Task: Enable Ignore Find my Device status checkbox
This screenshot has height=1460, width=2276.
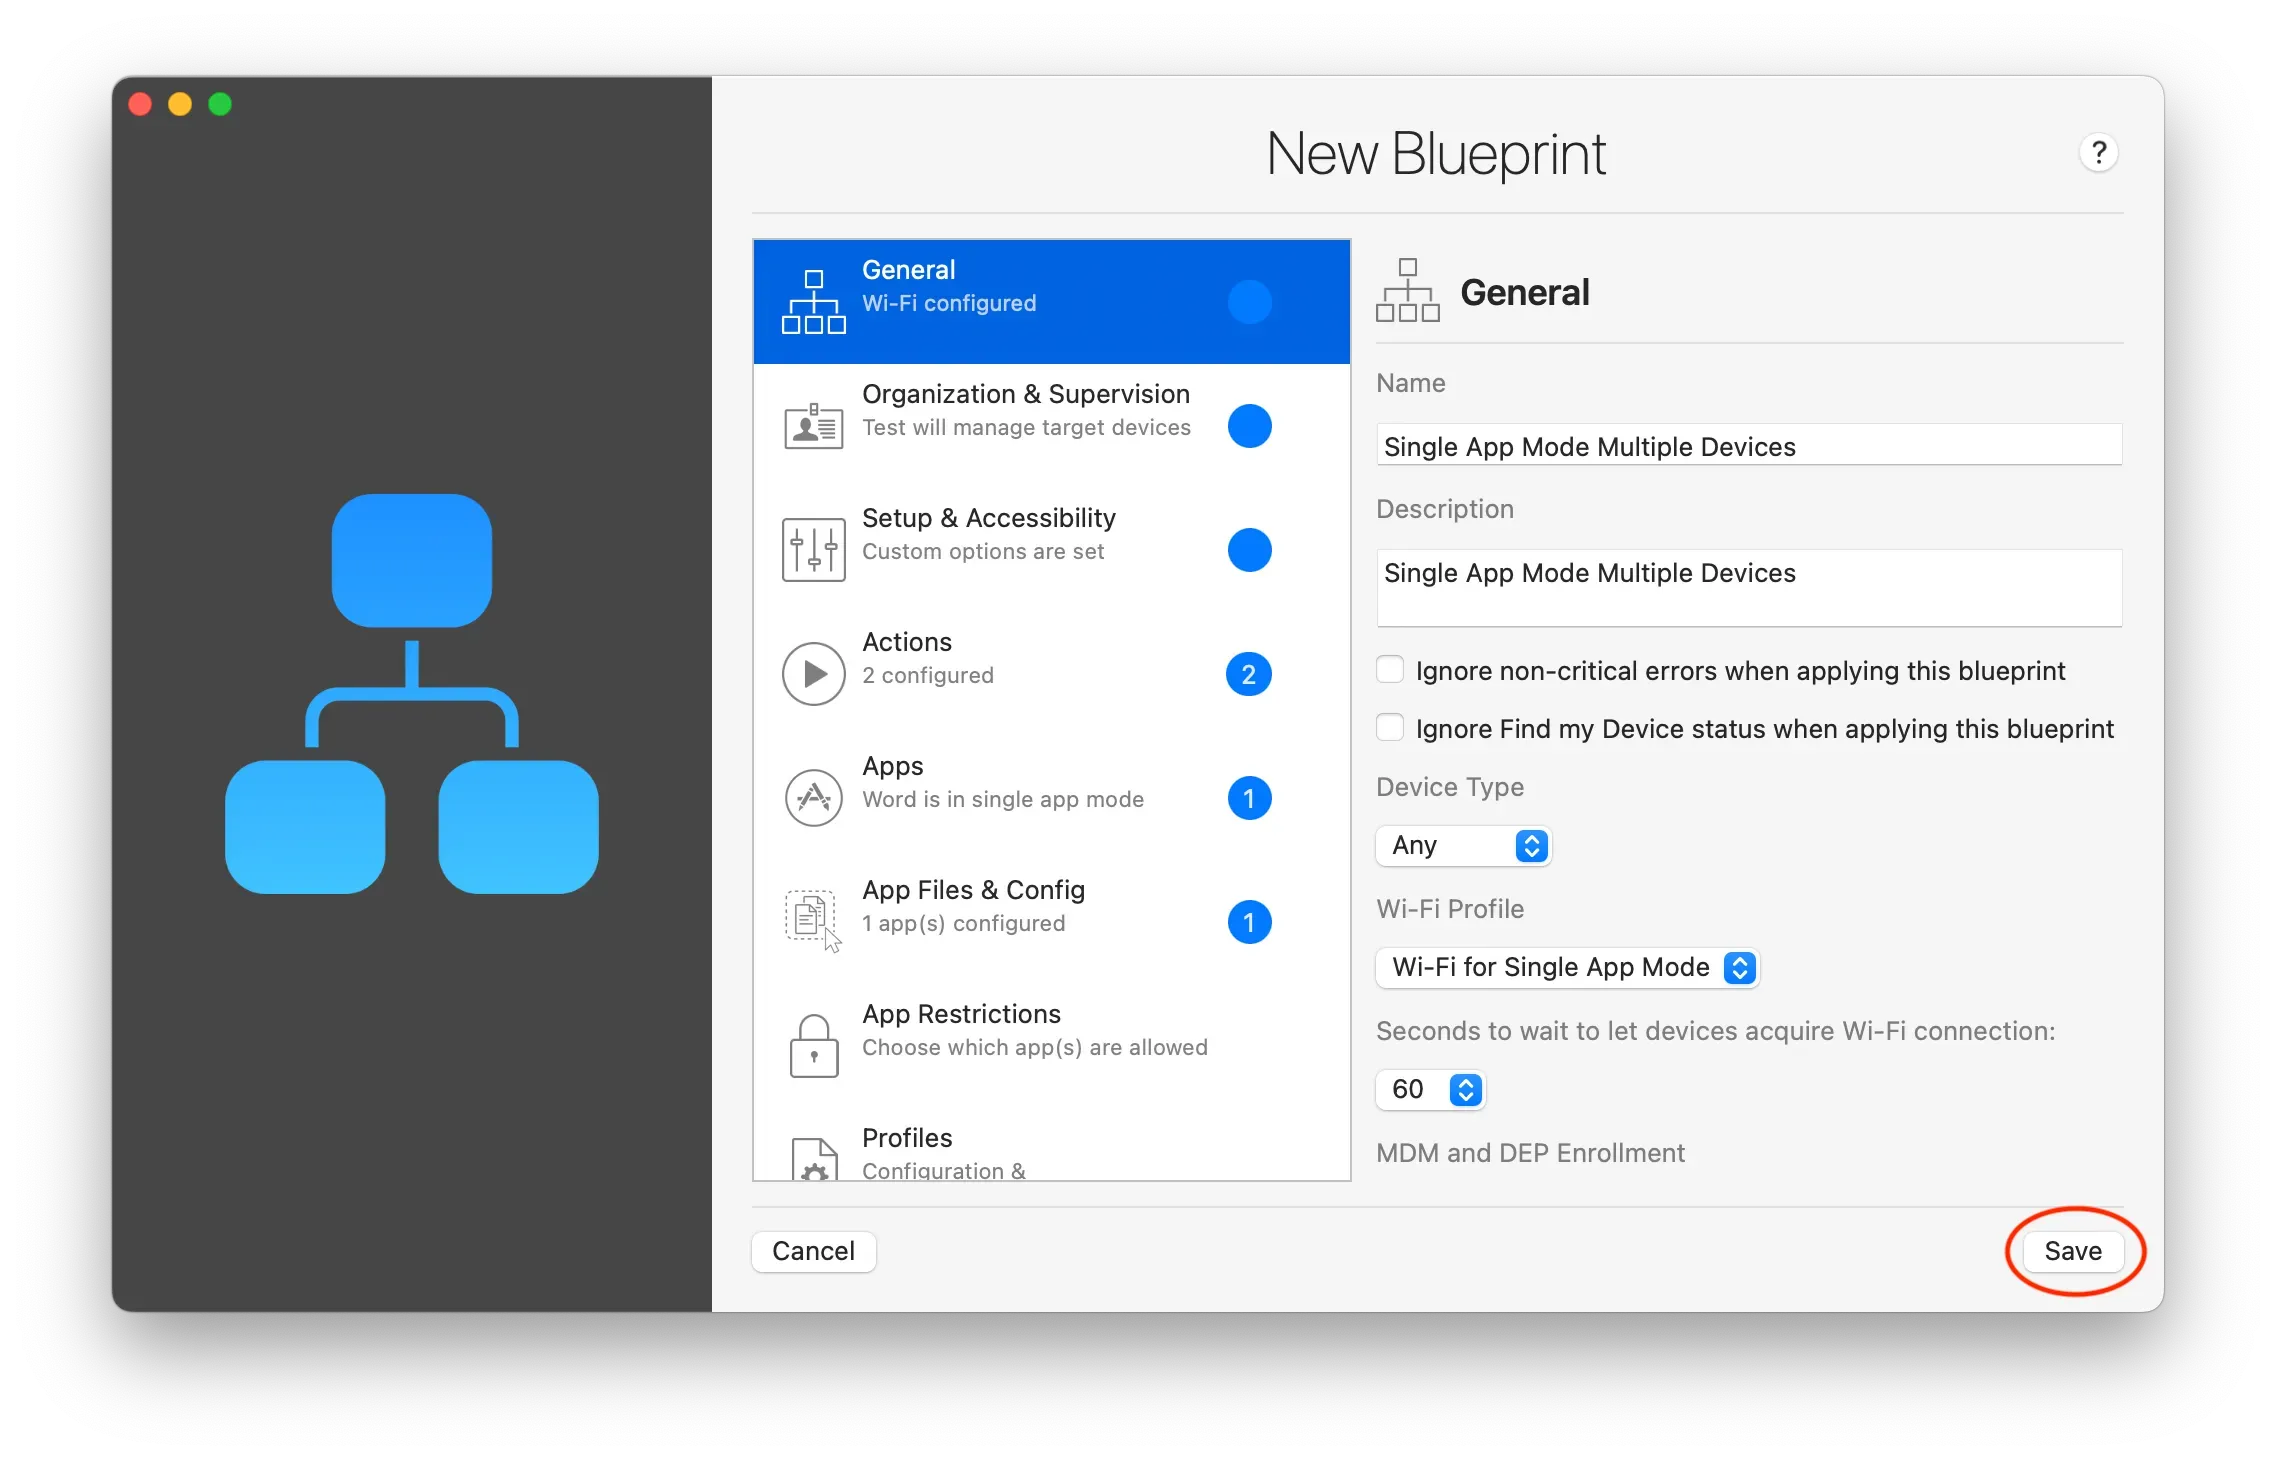Action: pyautogui.click(x=1390, y=728)
